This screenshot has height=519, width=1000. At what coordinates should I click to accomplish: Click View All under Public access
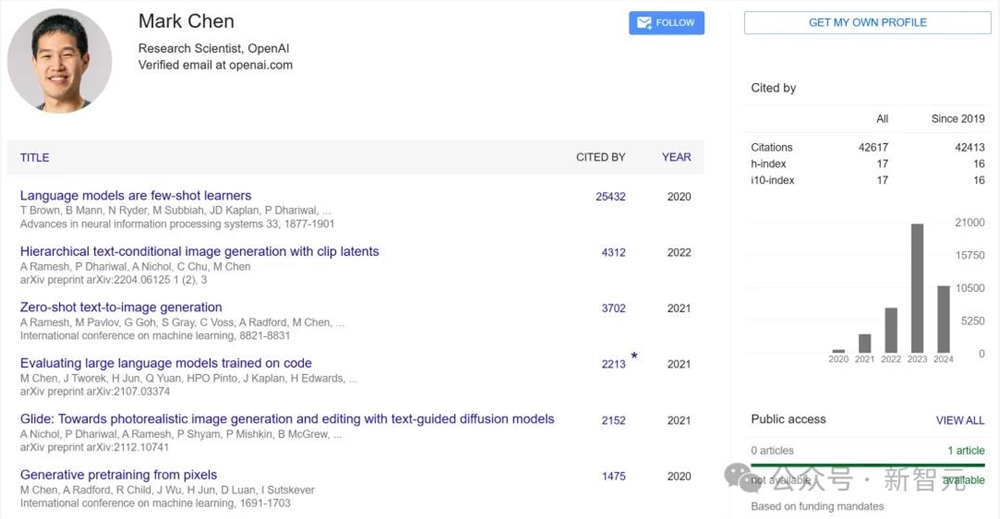tap(959, 420)
